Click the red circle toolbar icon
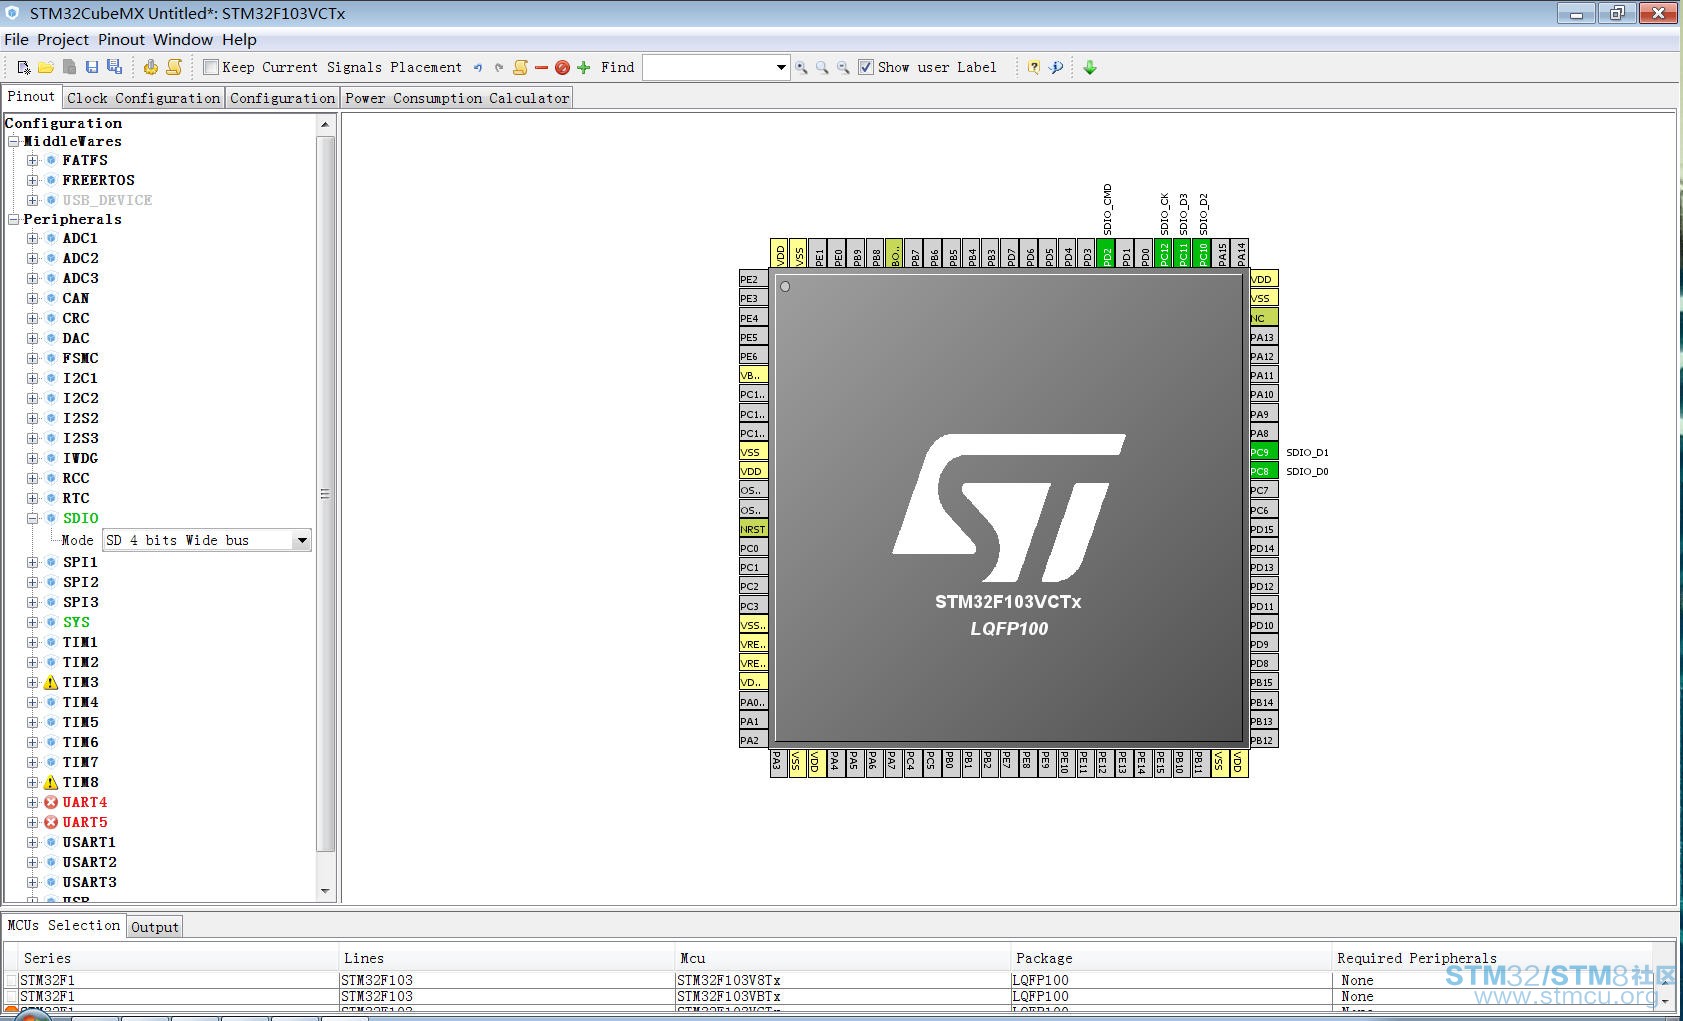Viewport: 1683px width, 1021px height. [x=562, y=68]
